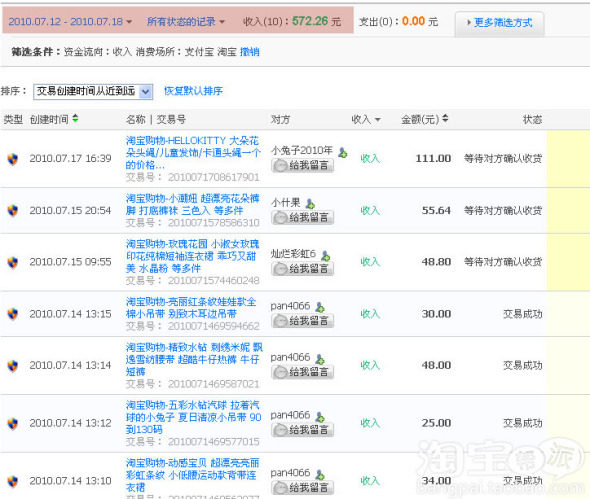590x499 pixels.
Task: Open the 玫瑰花园 小淑女玫瑰印花 transaction link
Action: tap(192, 256)
